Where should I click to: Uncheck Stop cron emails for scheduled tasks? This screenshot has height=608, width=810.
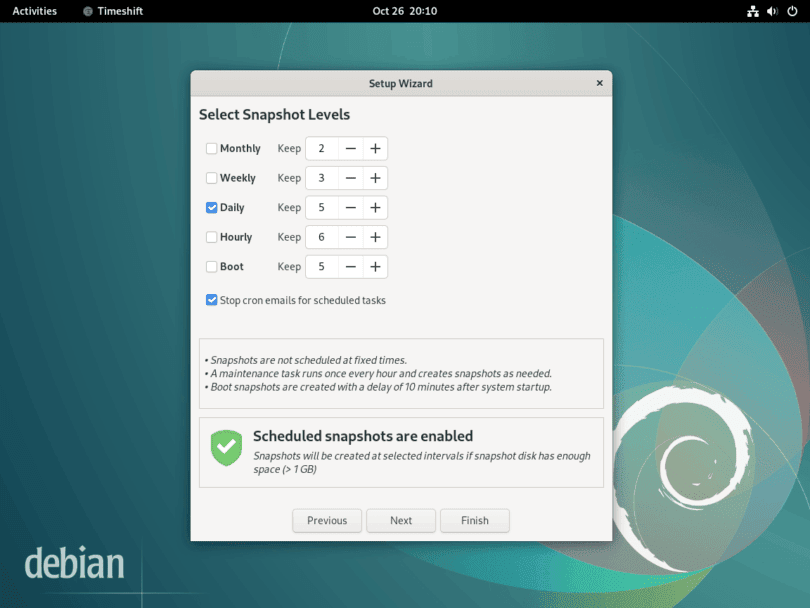pyautogui.click(x=211, y=299)
